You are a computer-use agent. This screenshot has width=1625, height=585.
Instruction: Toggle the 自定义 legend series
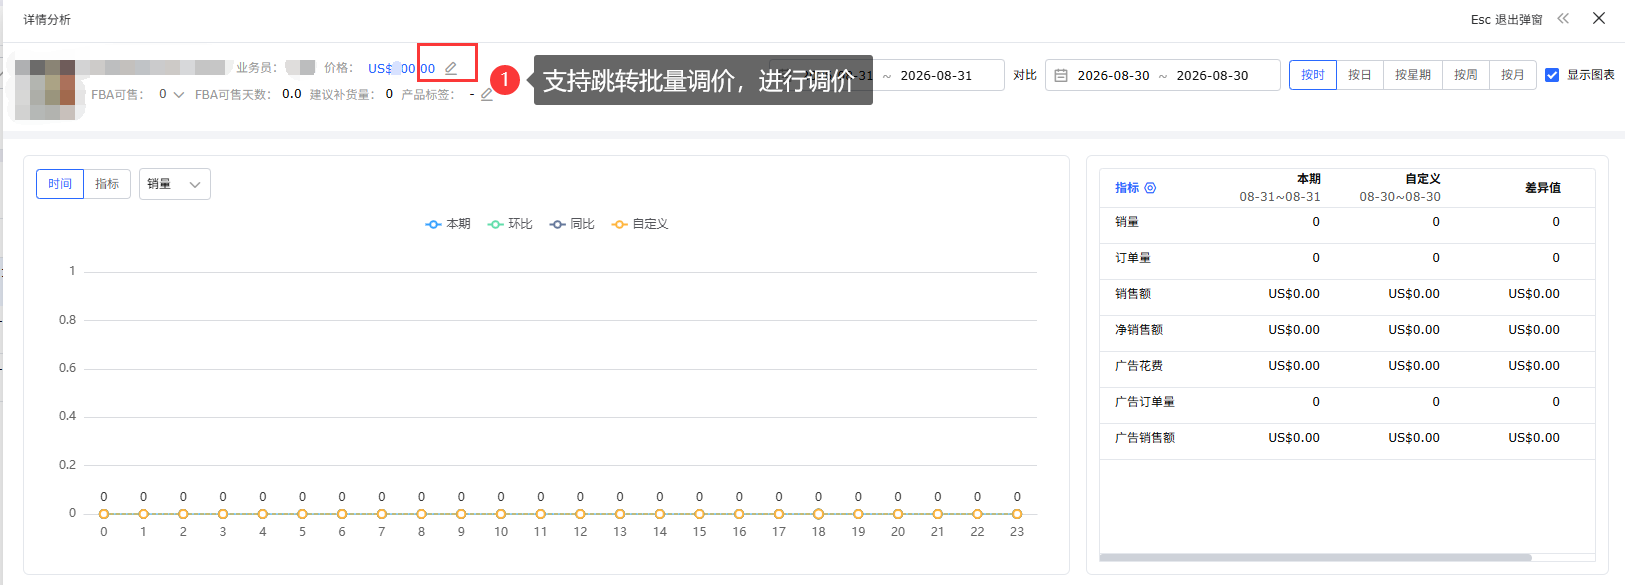(x=640, y=224)
